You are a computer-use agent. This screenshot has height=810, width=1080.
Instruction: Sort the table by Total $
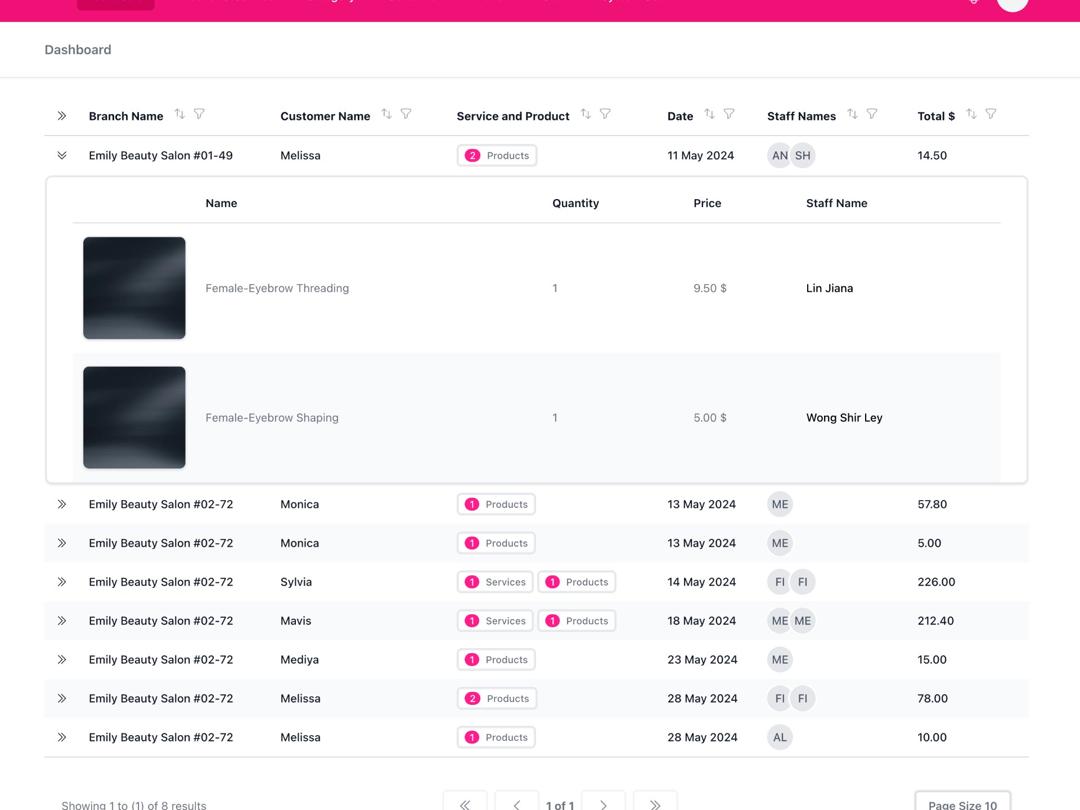point(971,114)
